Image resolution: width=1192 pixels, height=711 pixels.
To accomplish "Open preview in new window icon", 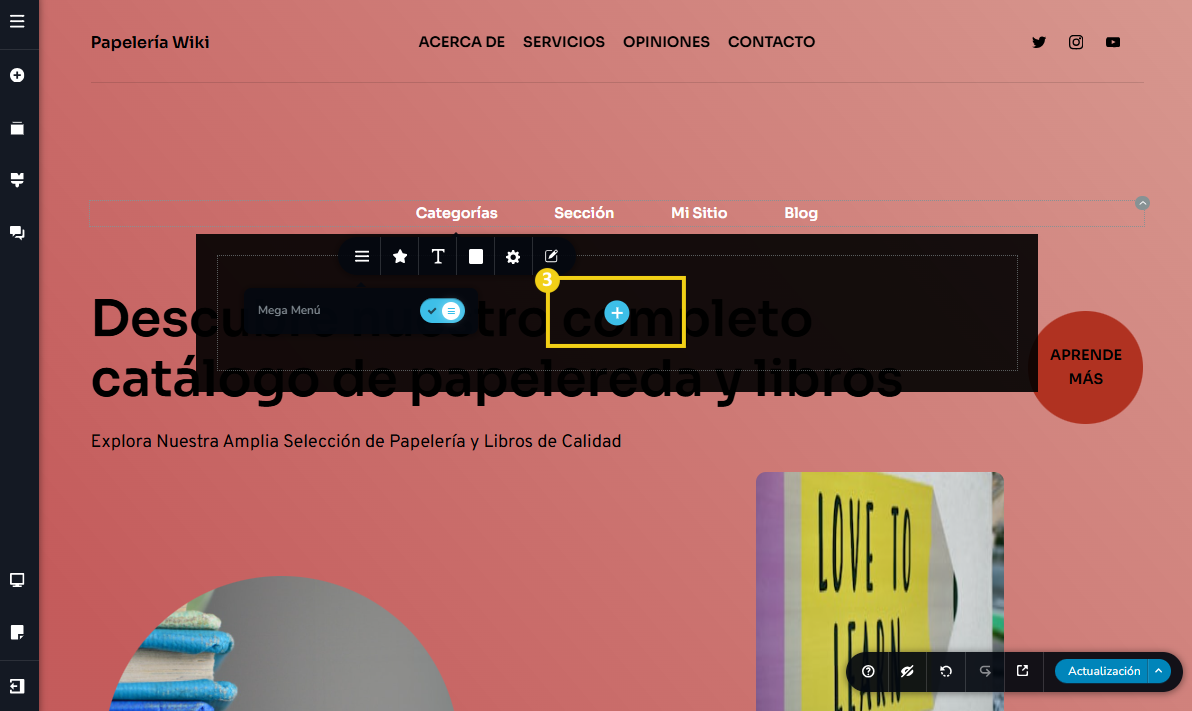I will (1022, 671).
